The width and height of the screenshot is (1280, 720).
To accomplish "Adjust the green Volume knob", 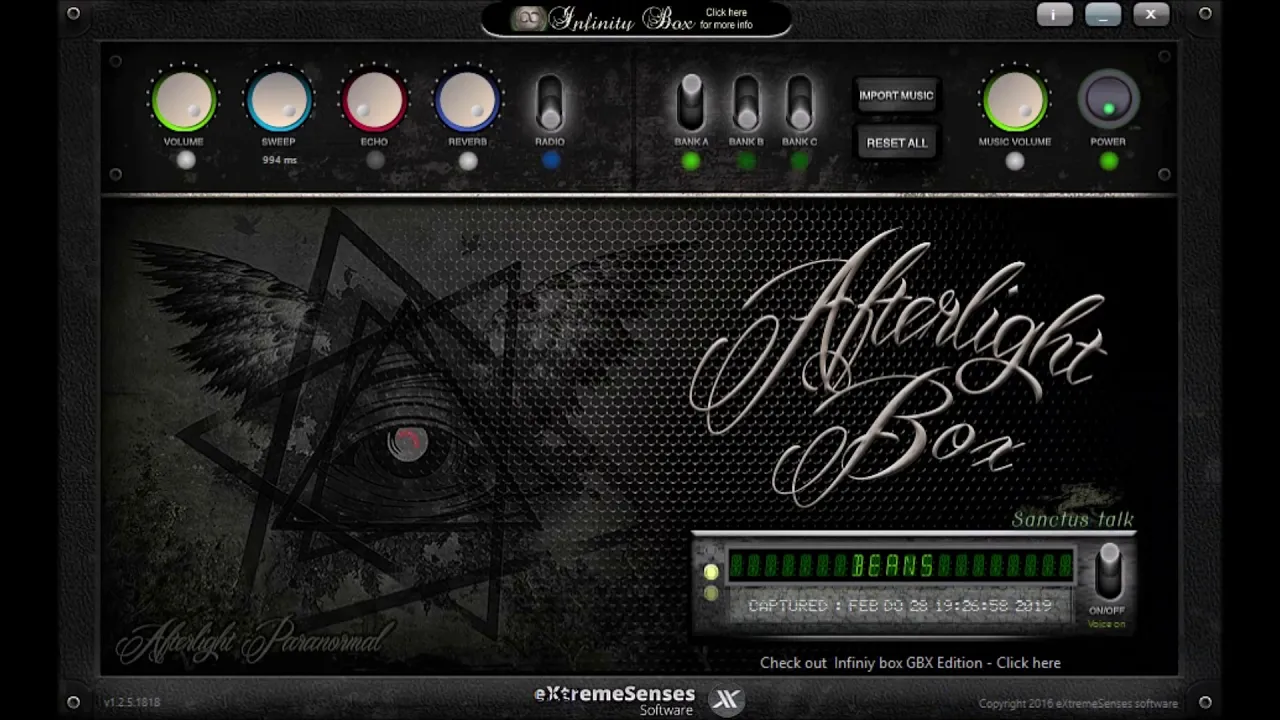I will click(x=183, y=100).
